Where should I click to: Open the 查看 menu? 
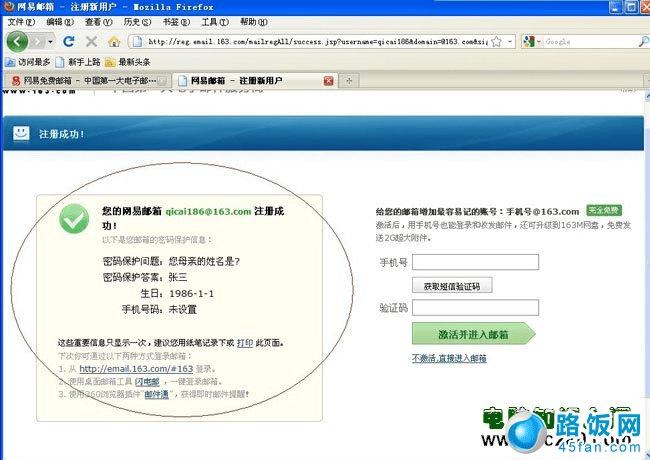98,22
